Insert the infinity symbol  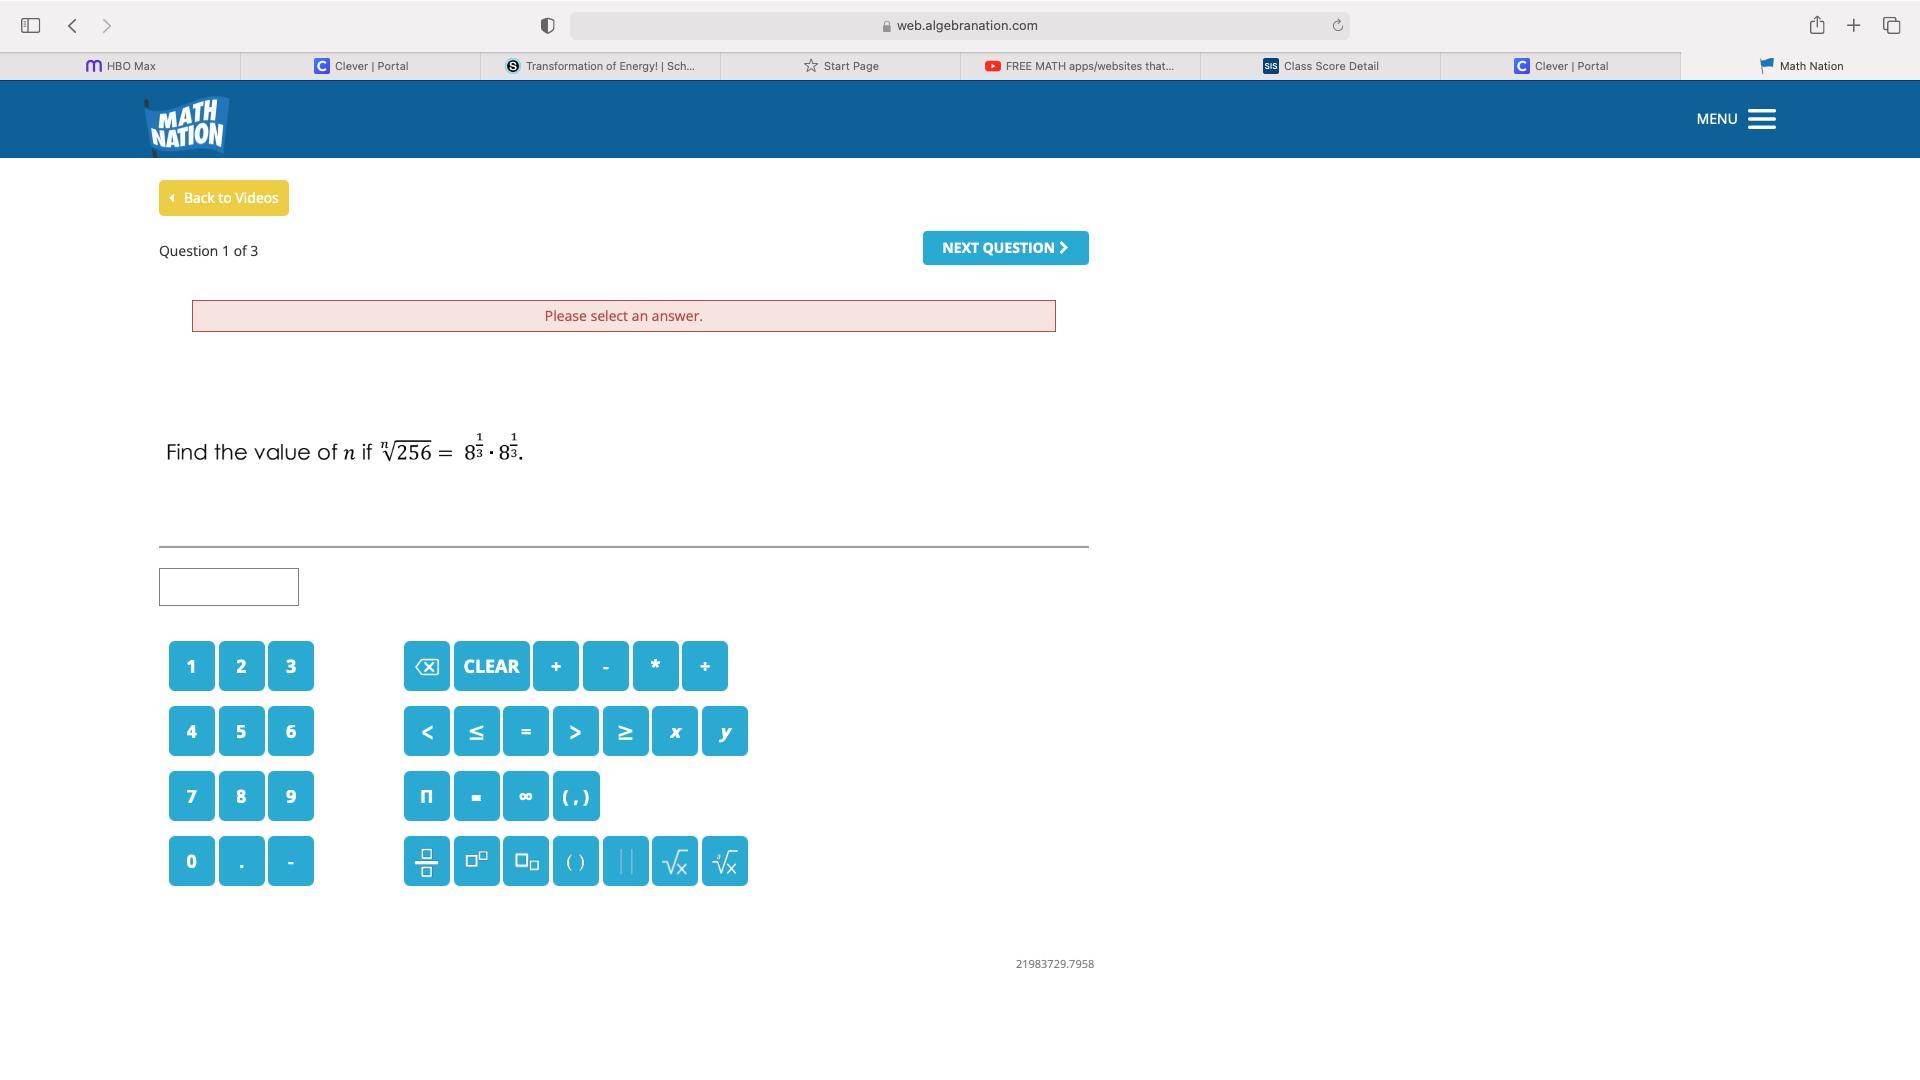[526, 796]
